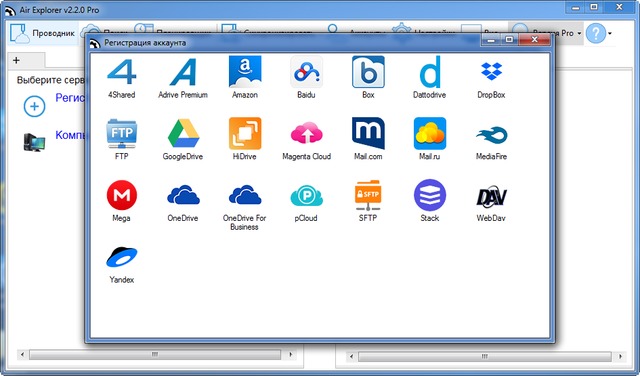Click left pane scrollbar right arrow
Image resolution: width=640 pixels, height=376 pixels.
(x=291, y=354)
